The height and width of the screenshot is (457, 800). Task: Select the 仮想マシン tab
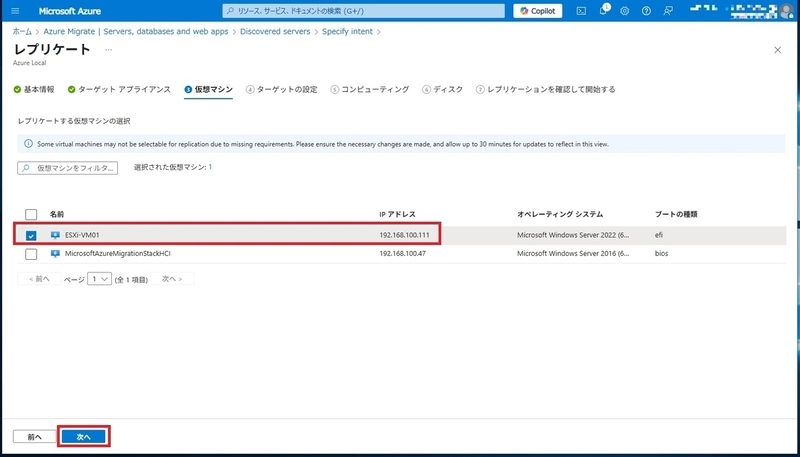click(209, 89)
